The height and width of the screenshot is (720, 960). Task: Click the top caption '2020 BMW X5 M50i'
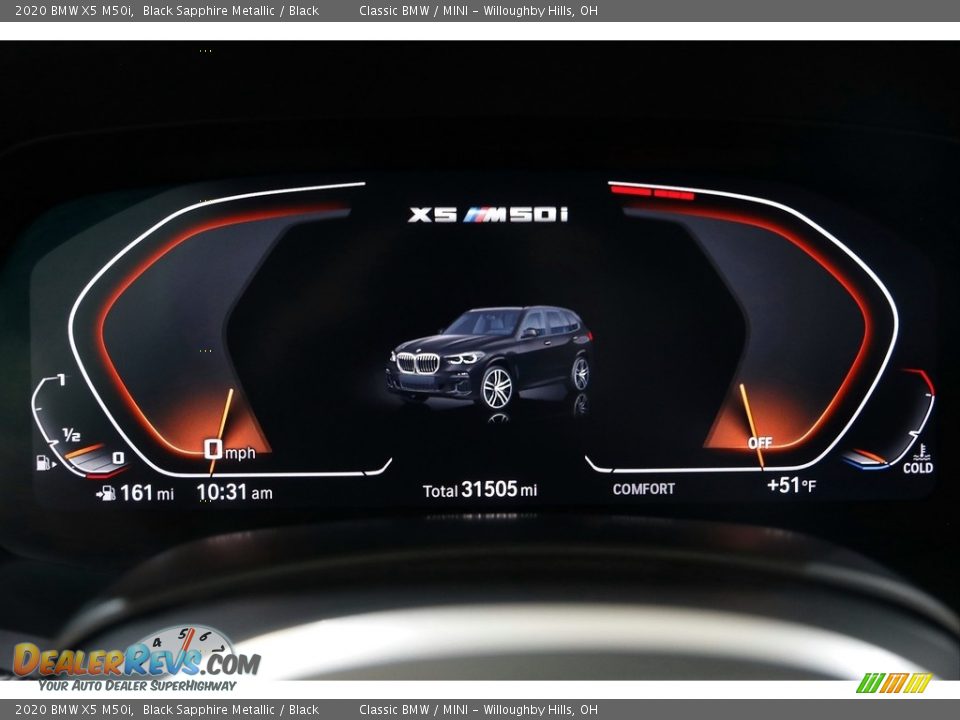tap(74, 10)
